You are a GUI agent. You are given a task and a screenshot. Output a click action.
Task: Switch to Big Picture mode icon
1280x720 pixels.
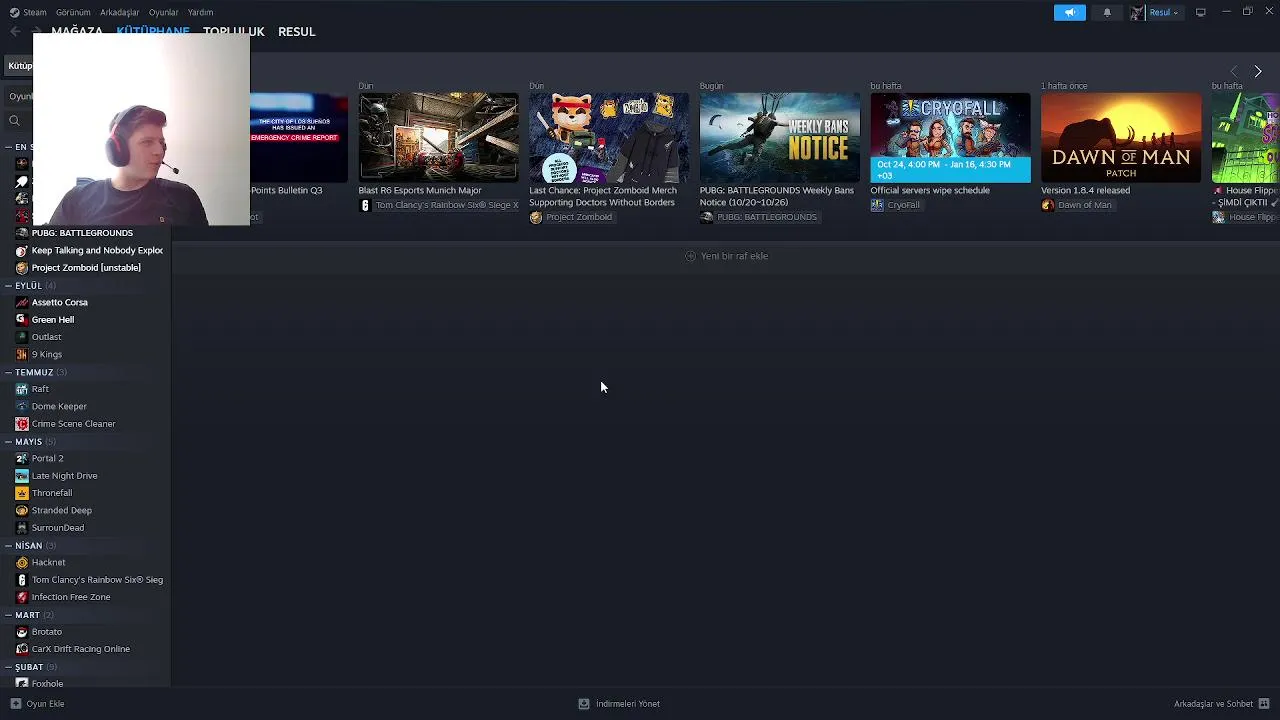pyautogui.click(x=1201, y=12)
